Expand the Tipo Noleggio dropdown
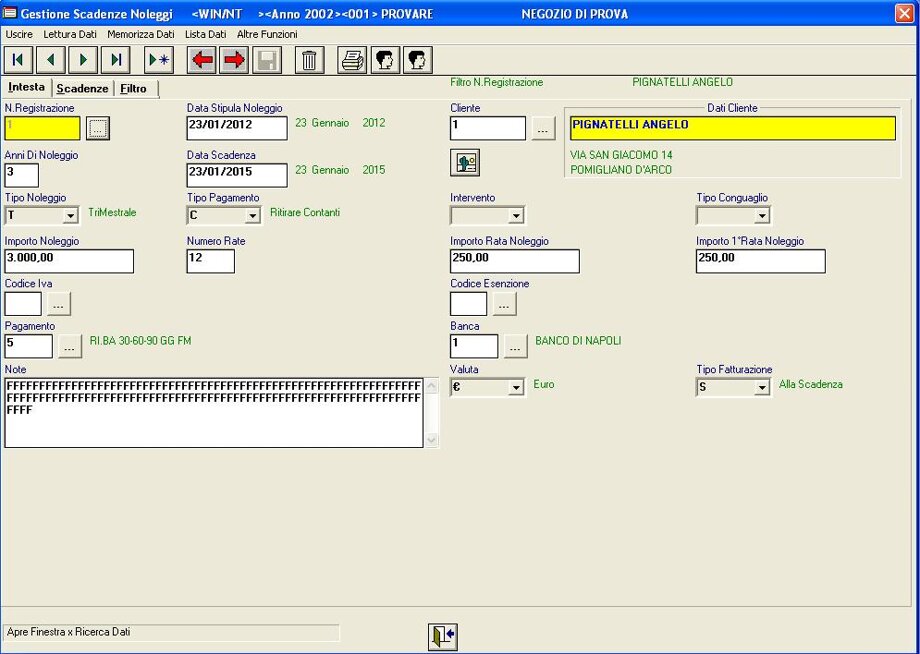 click(x=70, y=216)
